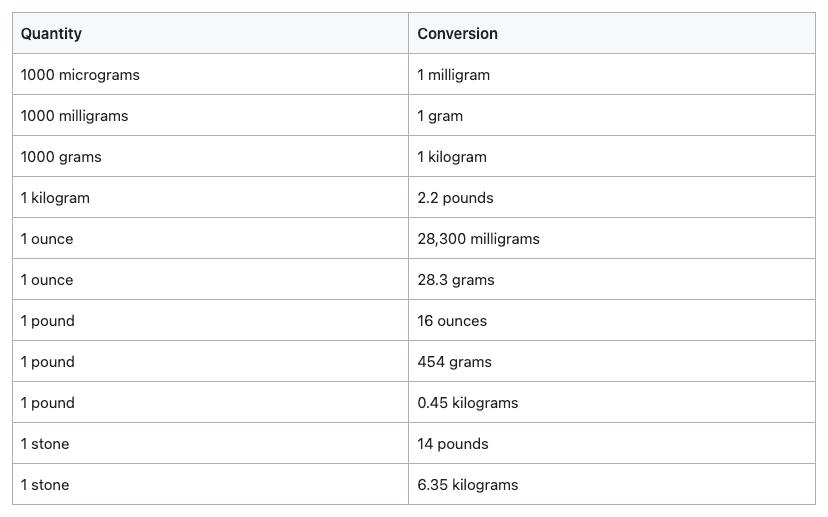828x517 pixels.
Task: Click the 28,300 milligrams cell
Action: (611, 238)
